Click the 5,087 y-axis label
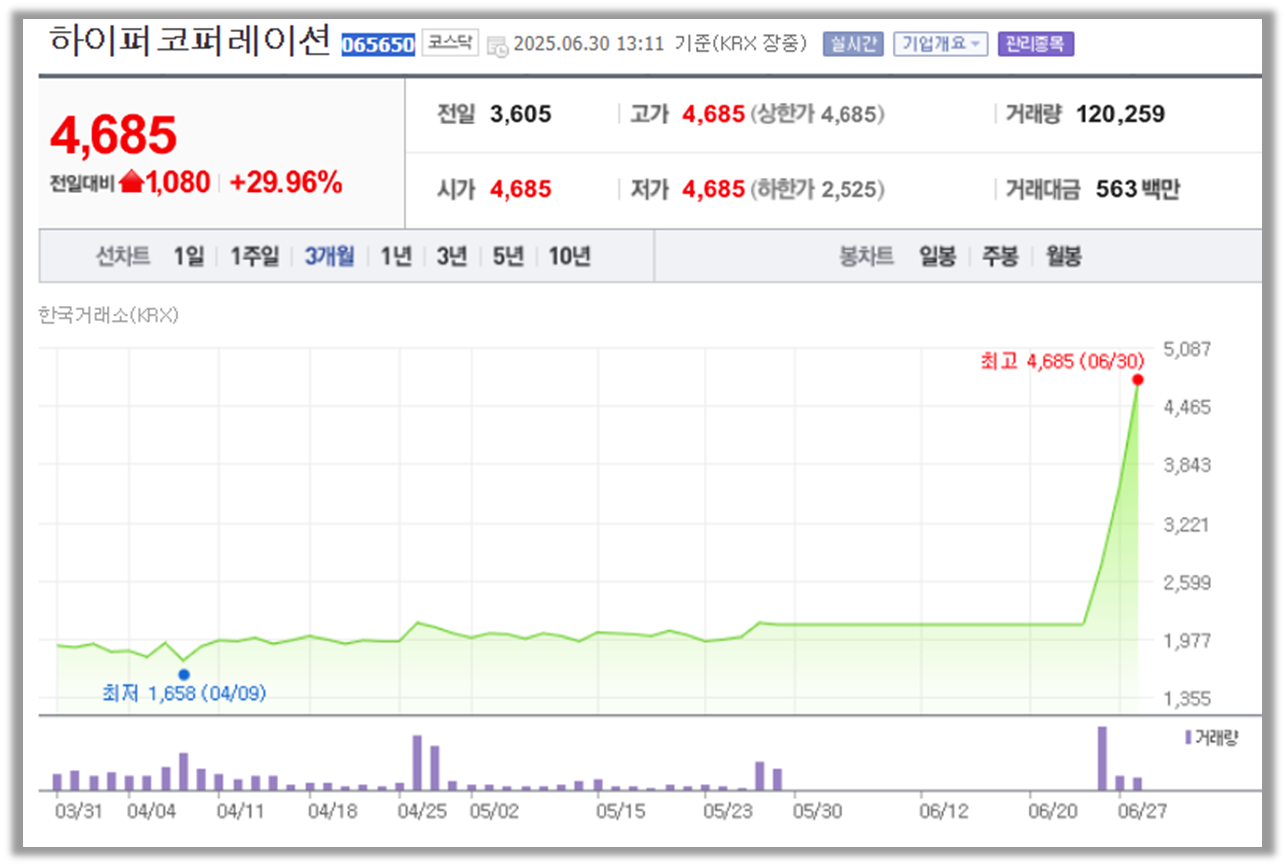The image size is (1285, 866). 1185,349
